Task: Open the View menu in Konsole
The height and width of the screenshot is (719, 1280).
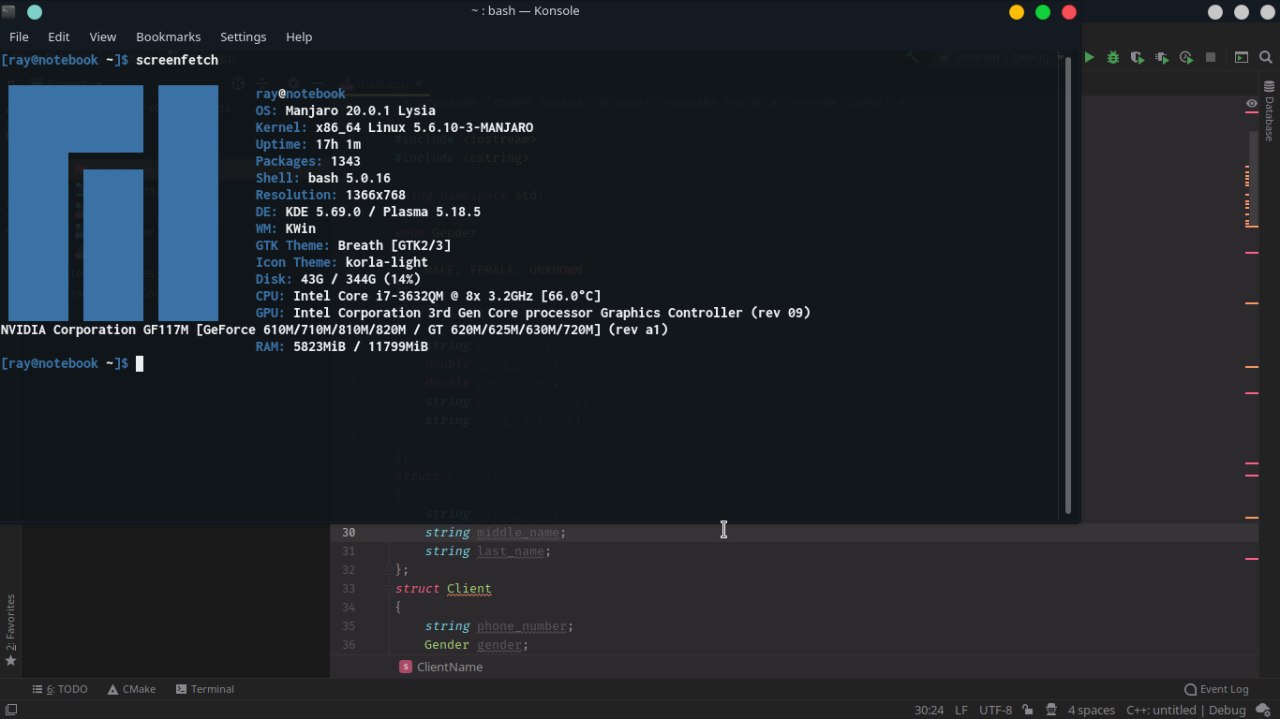Action: (103, 37)
